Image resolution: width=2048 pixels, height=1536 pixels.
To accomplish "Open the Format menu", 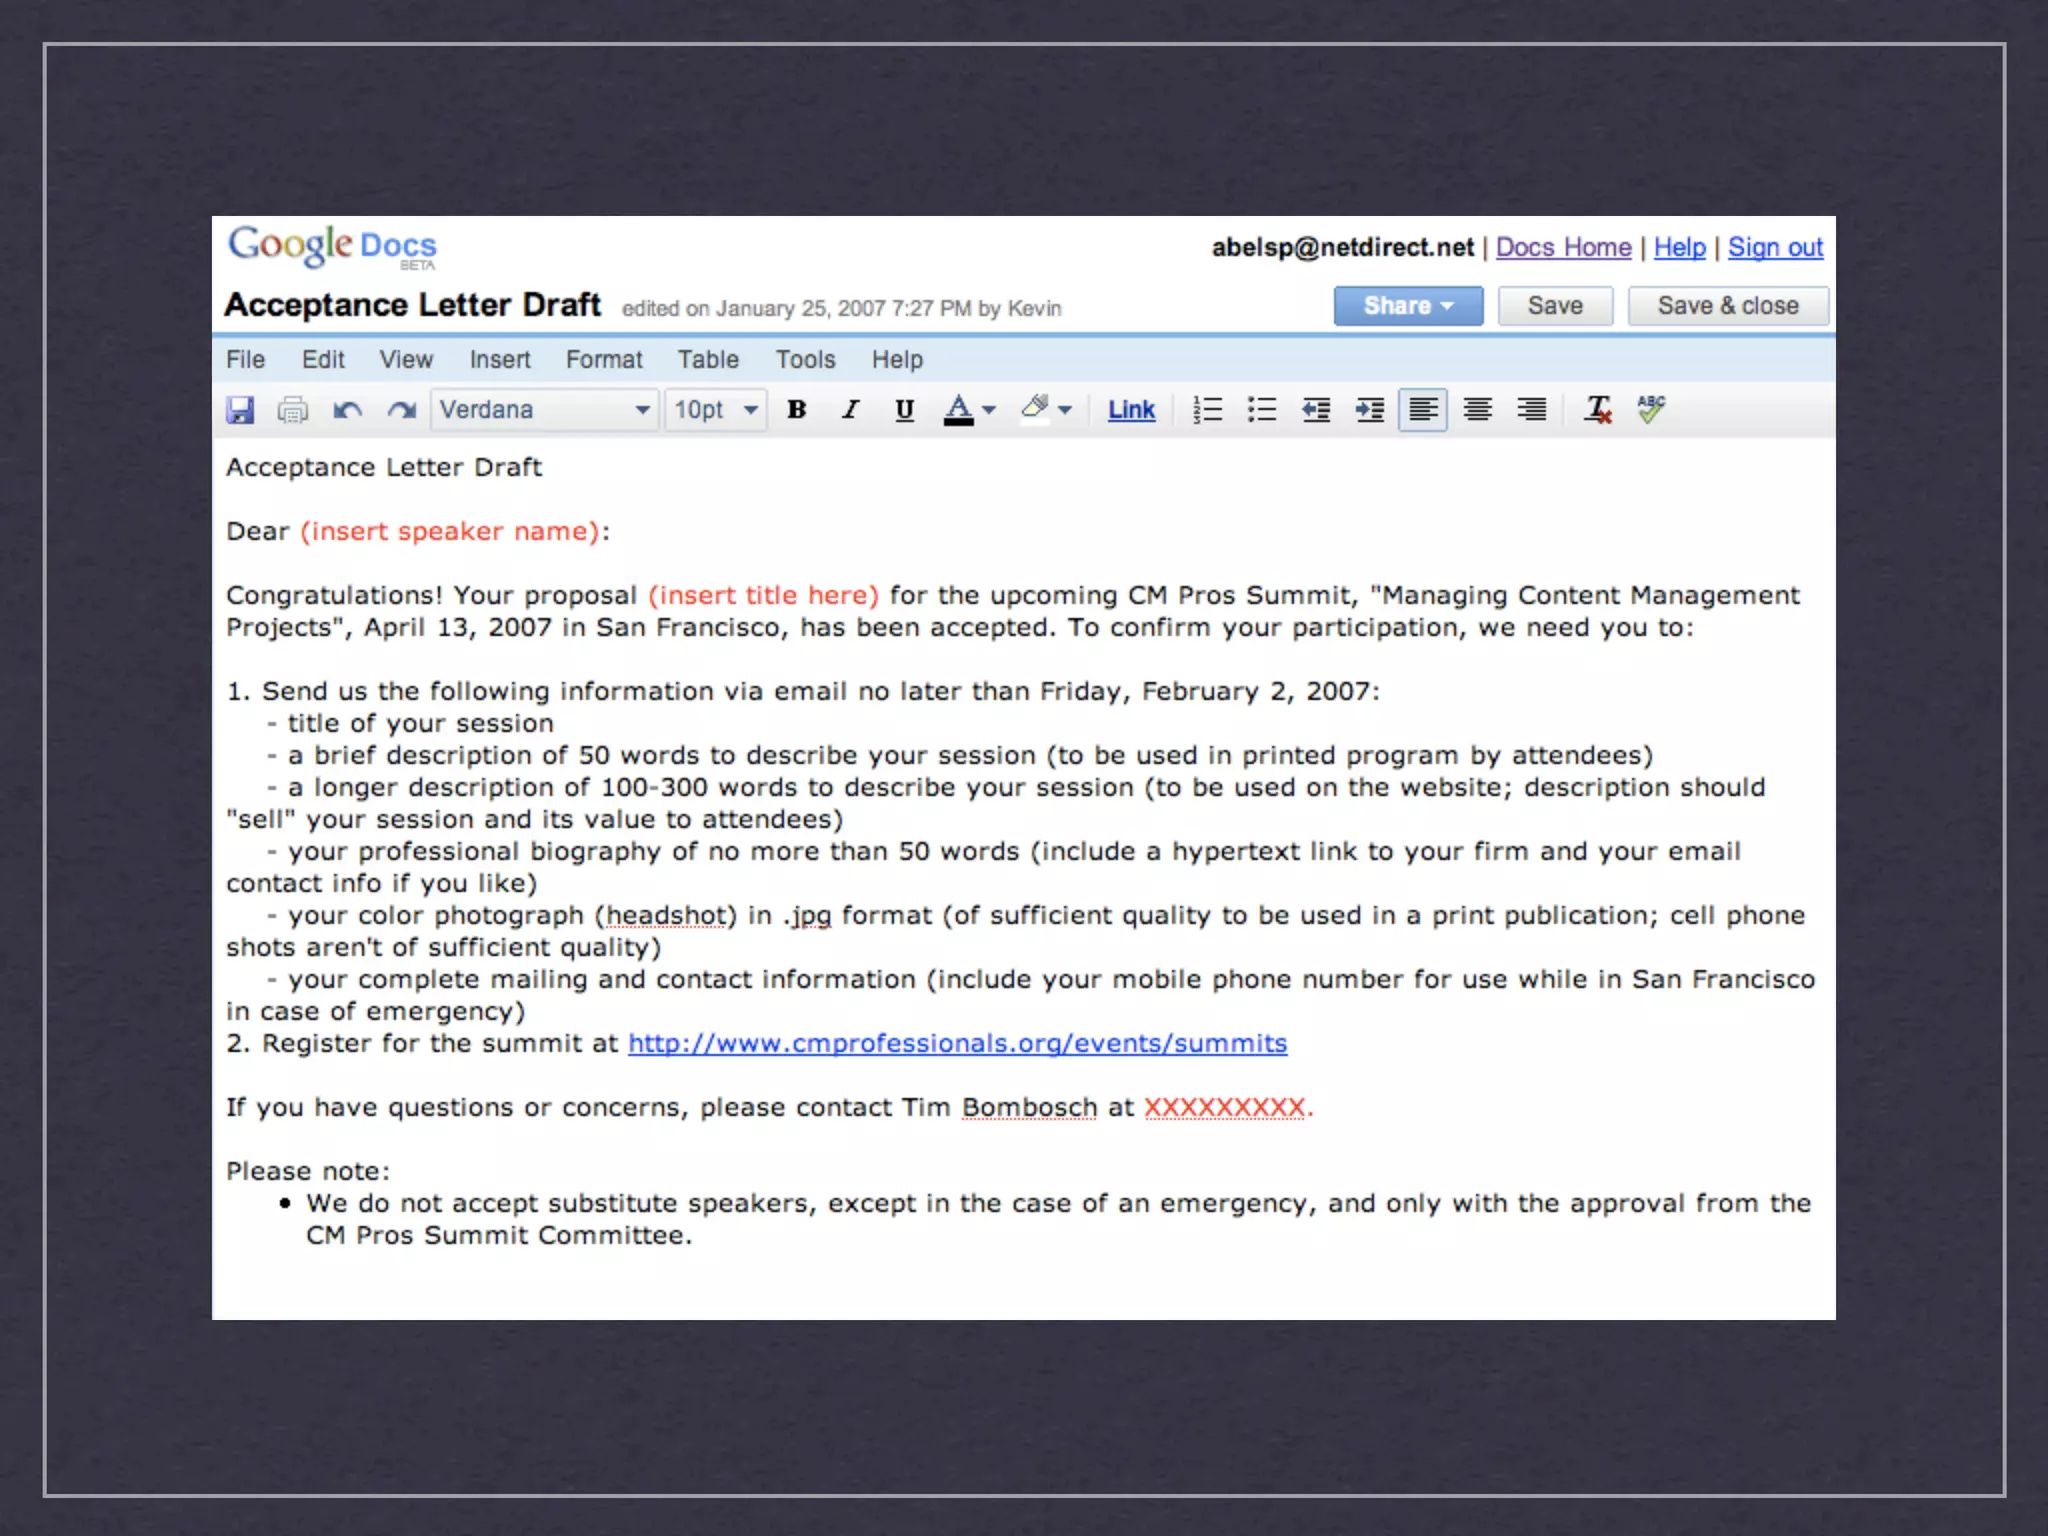I will (x=604, y=360).
